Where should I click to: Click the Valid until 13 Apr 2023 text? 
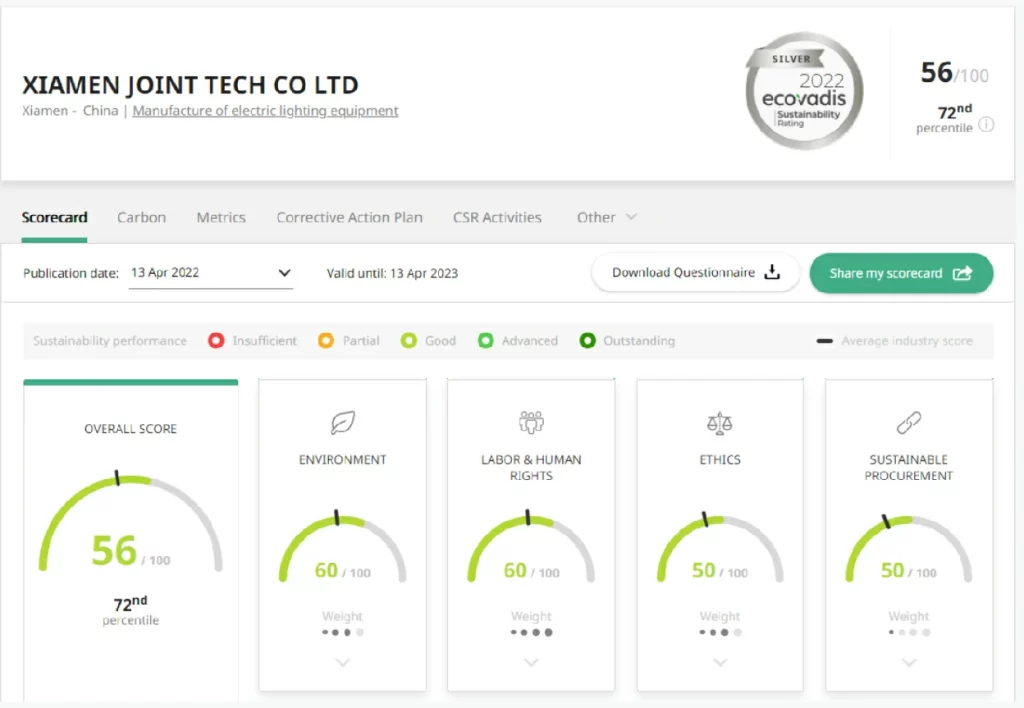point(392,273)
